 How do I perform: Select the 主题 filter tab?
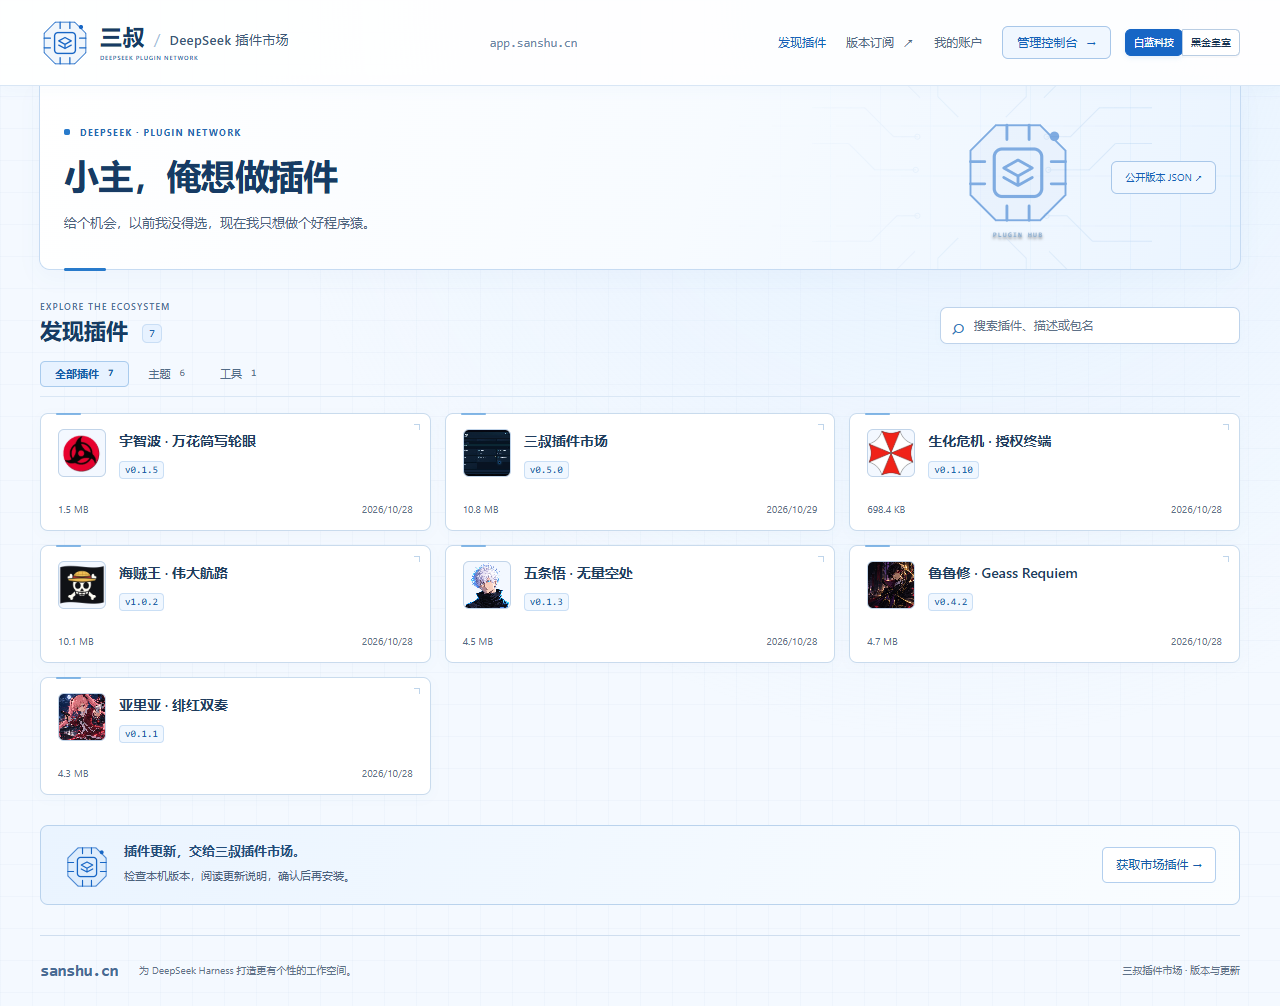coord(167,374)
